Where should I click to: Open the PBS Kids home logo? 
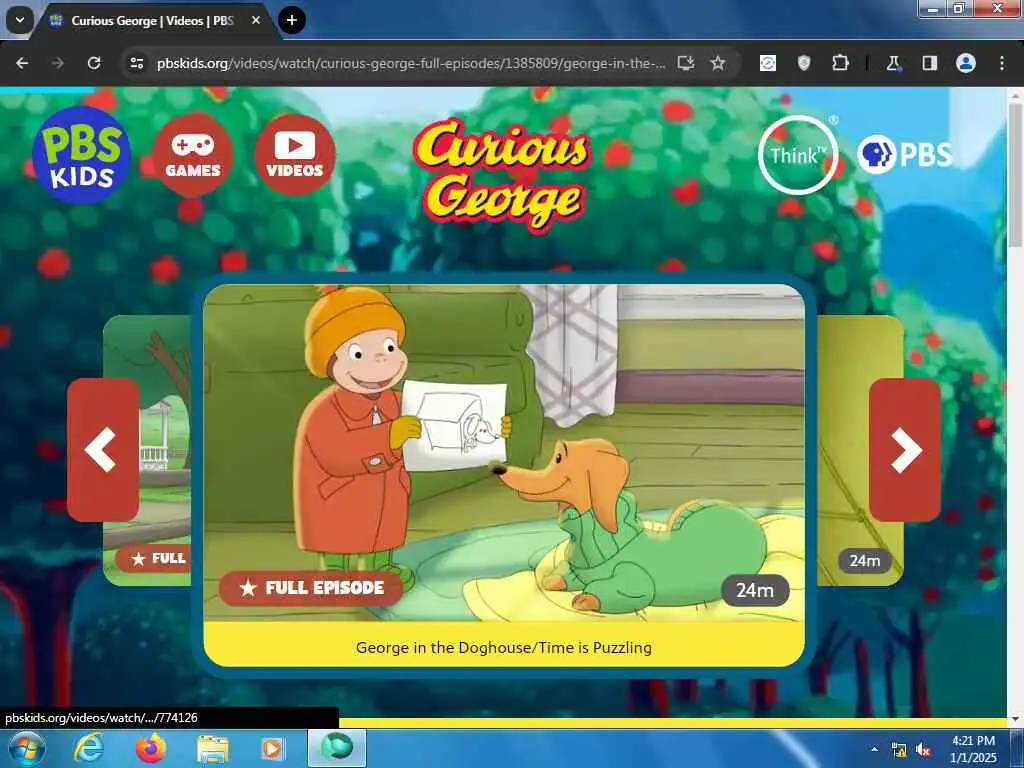pos(81,155)
